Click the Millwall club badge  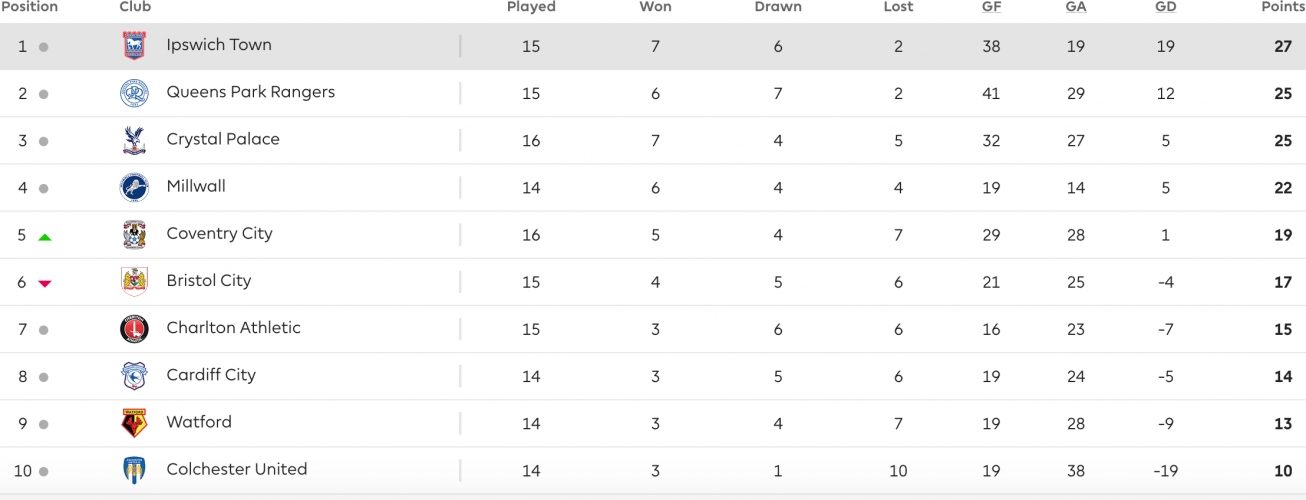pos(134,187)
